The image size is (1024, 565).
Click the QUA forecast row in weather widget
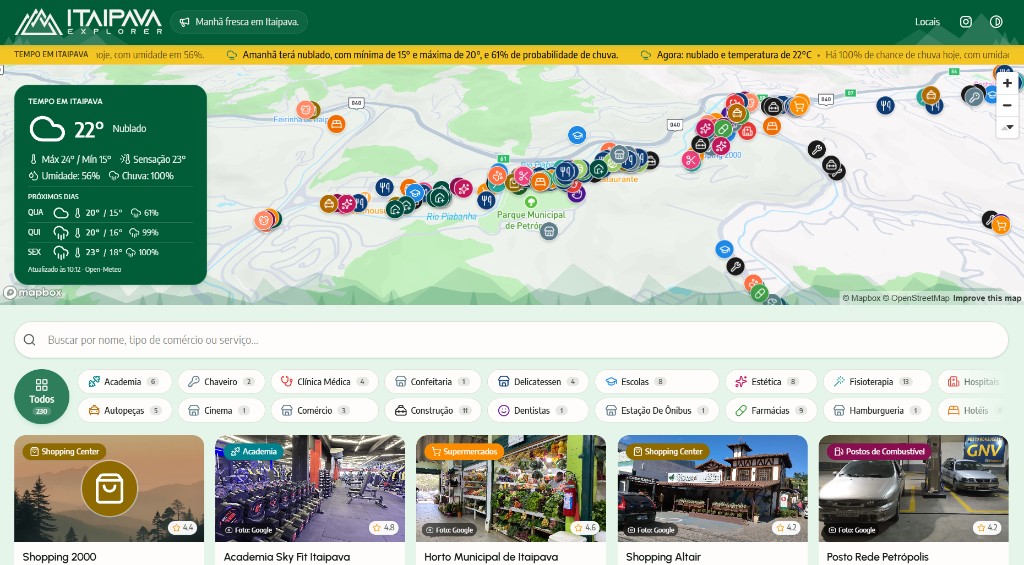point(110,213)
